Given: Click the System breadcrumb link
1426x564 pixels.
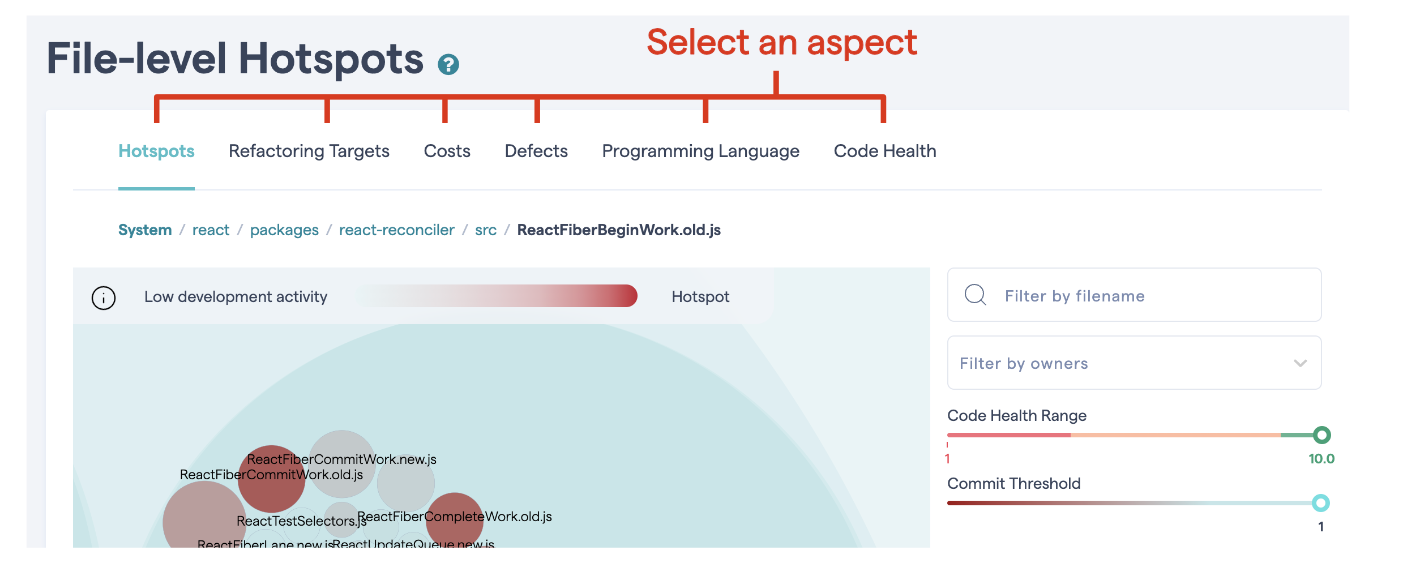Looking at the screenshot, I should tap(145, 230).
